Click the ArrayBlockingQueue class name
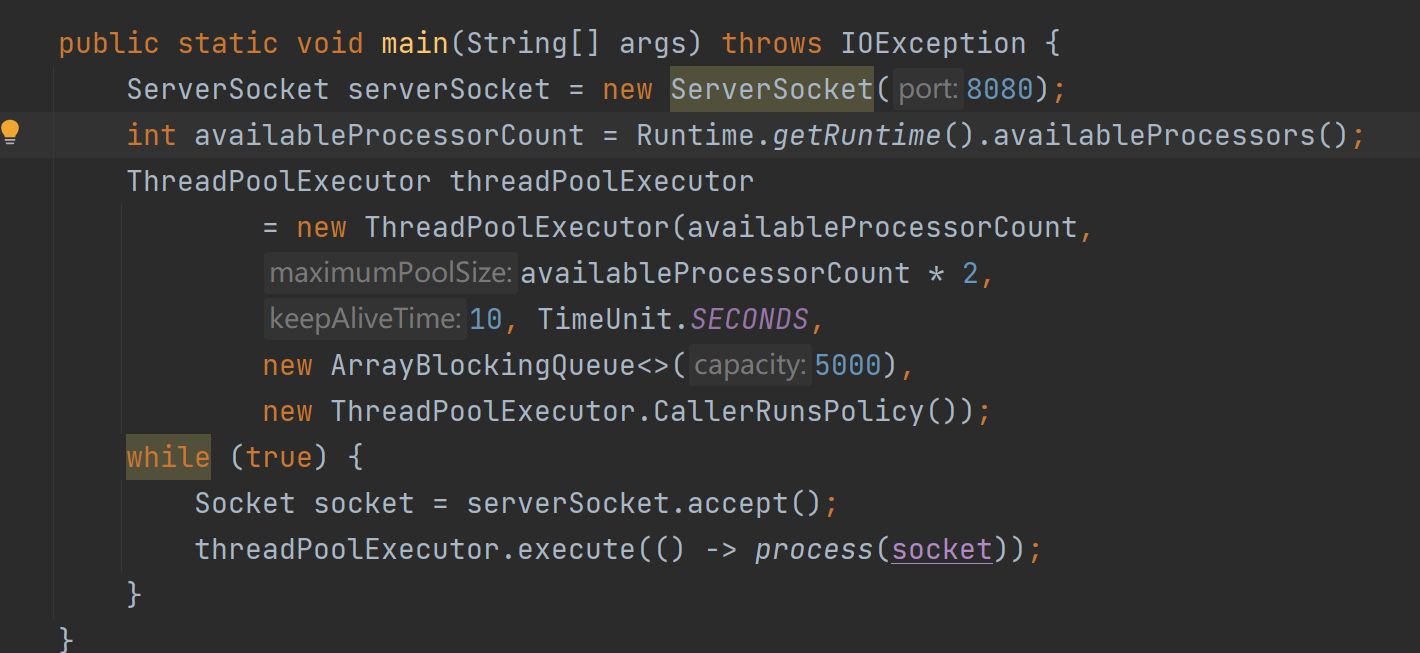Screen dimensions: 1420x653 pos(483,365)
